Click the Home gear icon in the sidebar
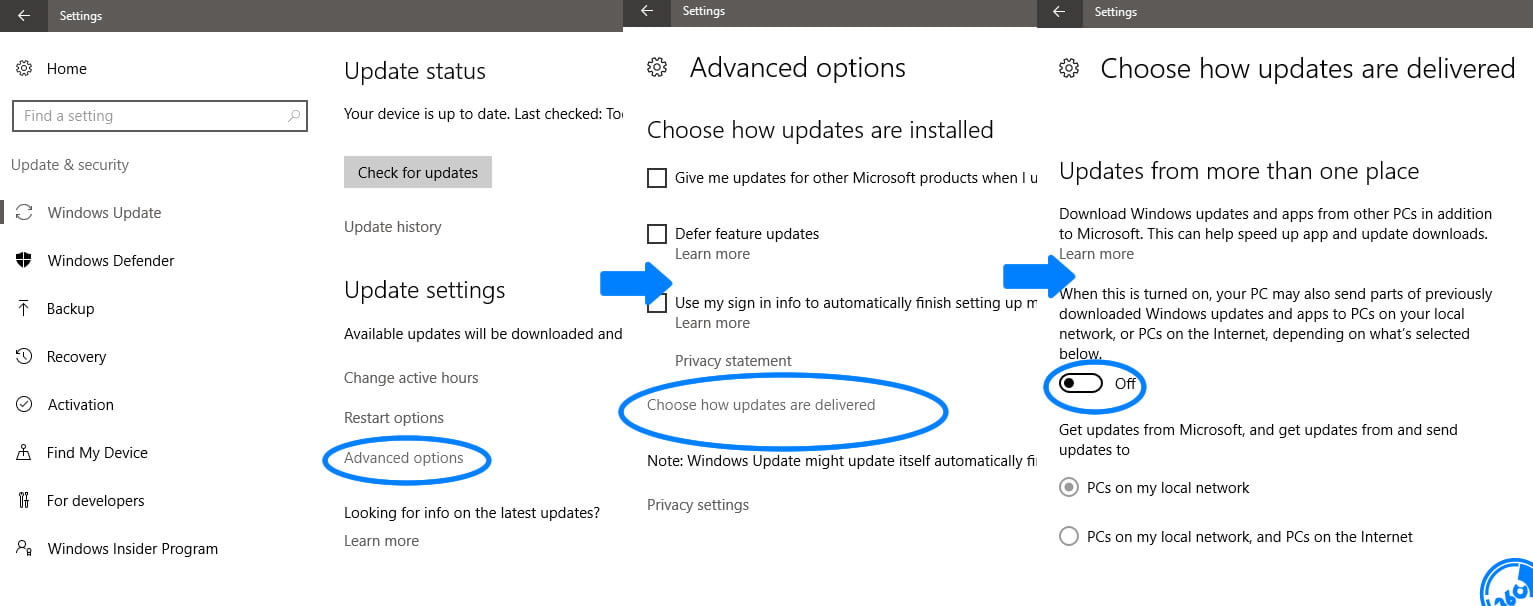 (x=24, y=69)
